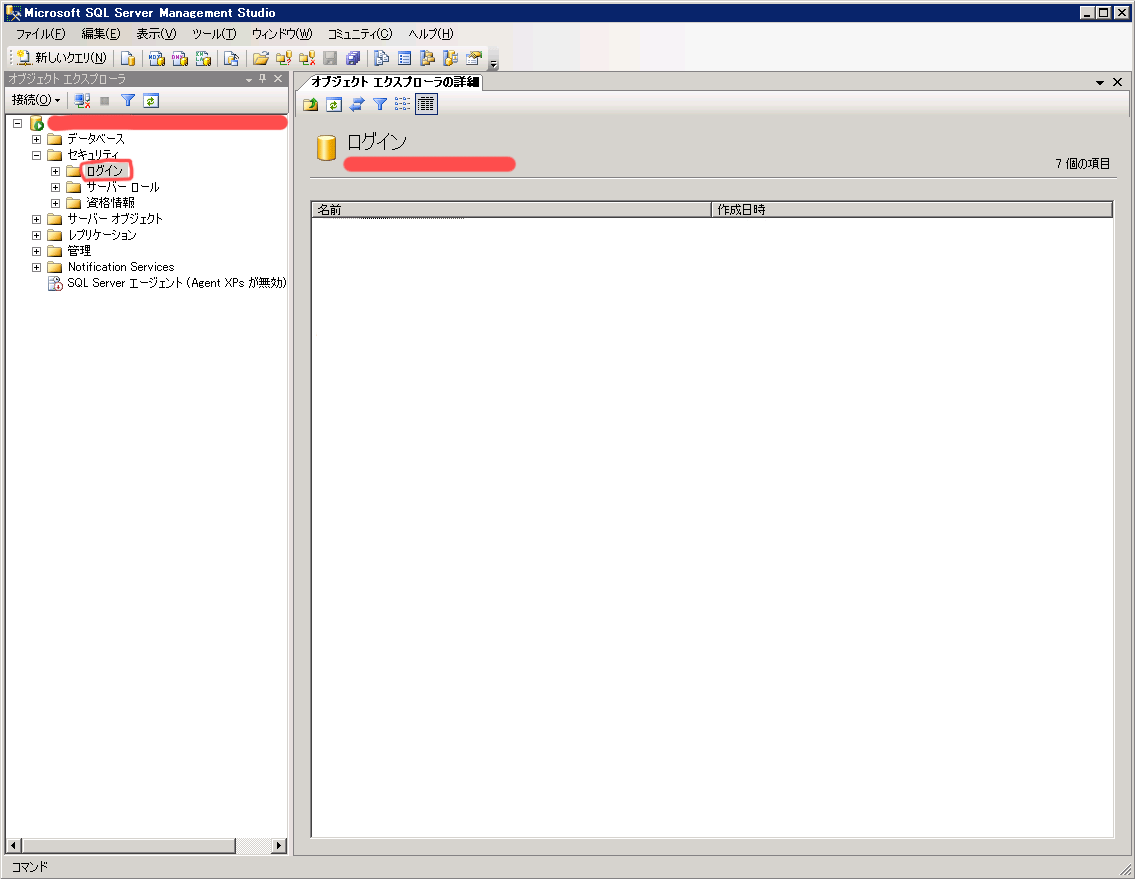Click the Save floppy disk icon
The width and height of the screenshot is (1135, 879).
coord(330,58)
